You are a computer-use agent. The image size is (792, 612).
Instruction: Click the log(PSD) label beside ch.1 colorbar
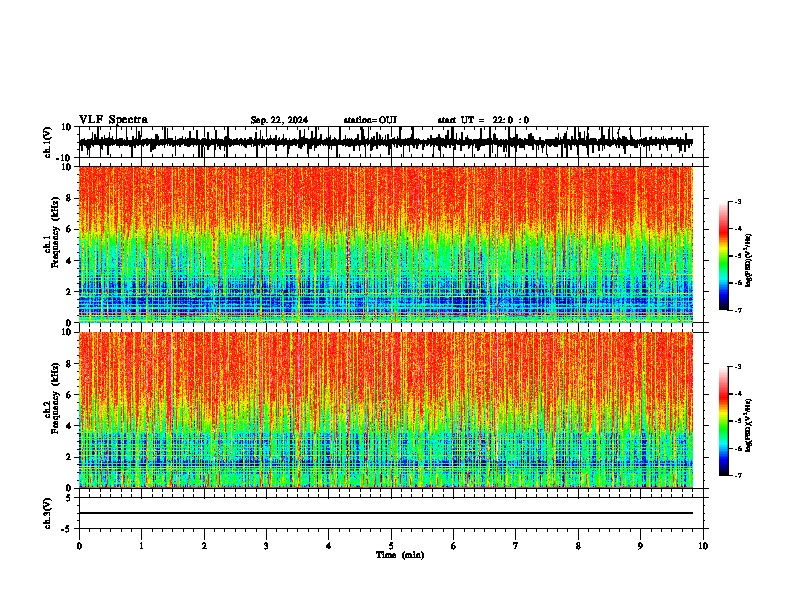click(x=749, y=260)
